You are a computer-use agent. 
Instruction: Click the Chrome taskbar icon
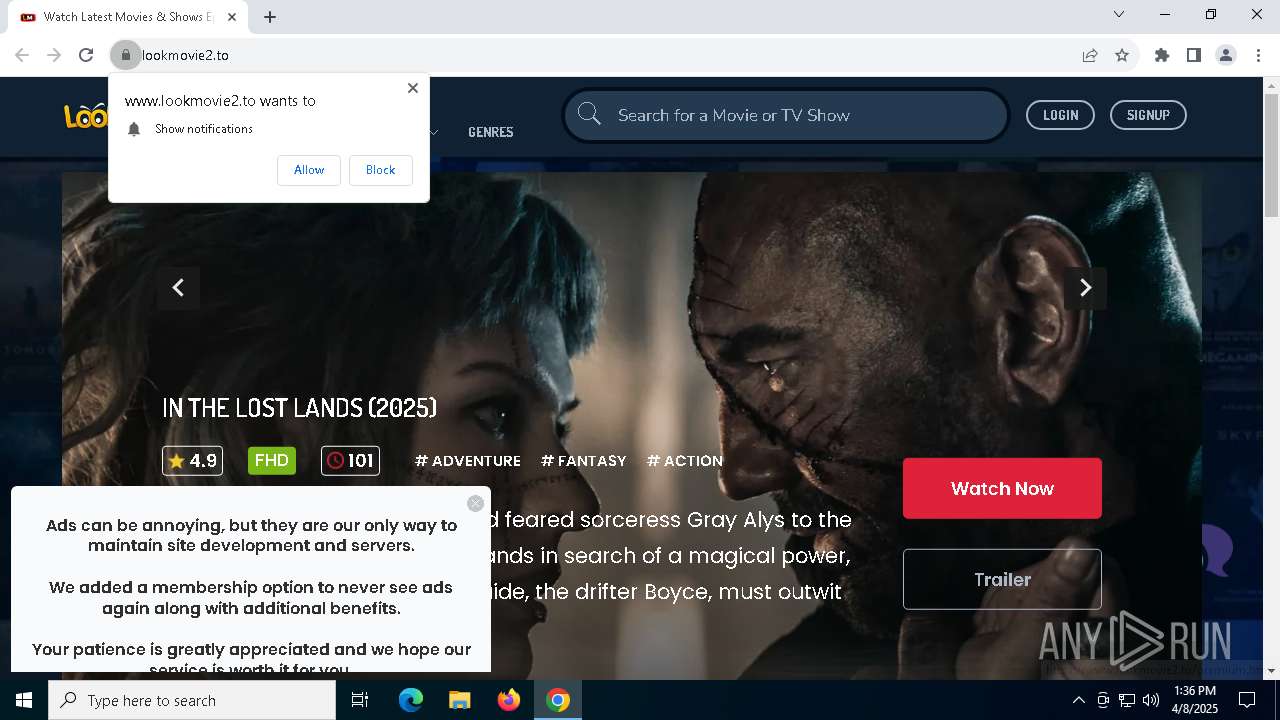[x=558, y=700]
